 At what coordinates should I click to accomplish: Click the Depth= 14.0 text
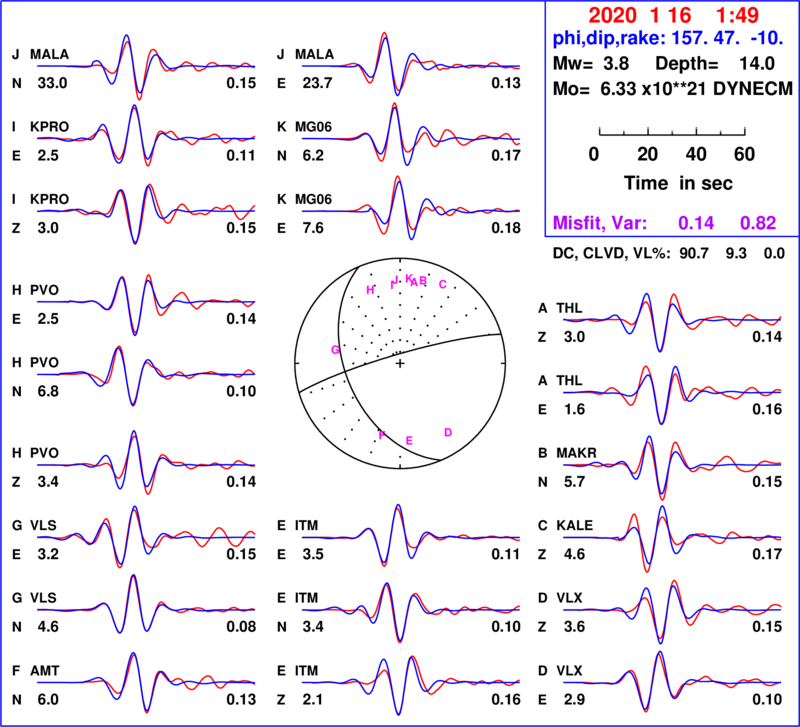pos(715,64)
